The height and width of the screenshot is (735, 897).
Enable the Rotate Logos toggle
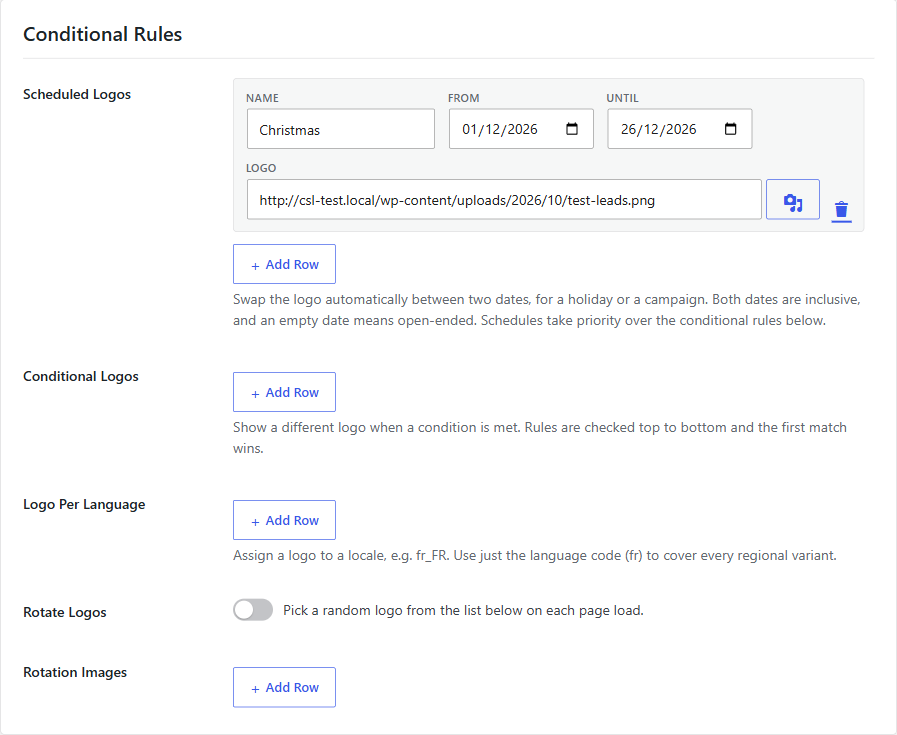(x=253, y=610)
